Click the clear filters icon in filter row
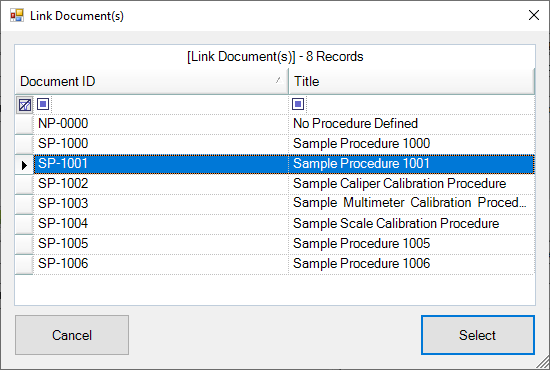The width and height of the screenshot is (550, 370). coord(25,105)
